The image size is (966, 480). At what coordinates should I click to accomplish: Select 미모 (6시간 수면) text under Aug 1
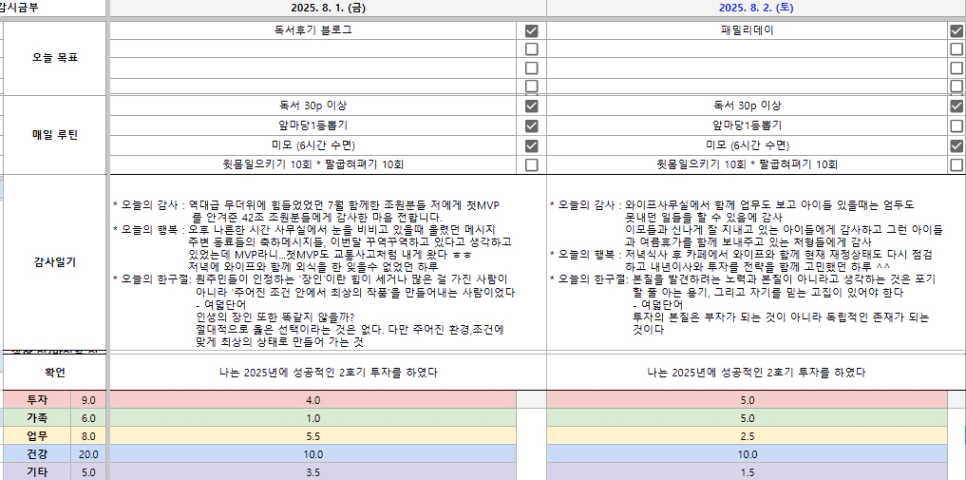313,145
